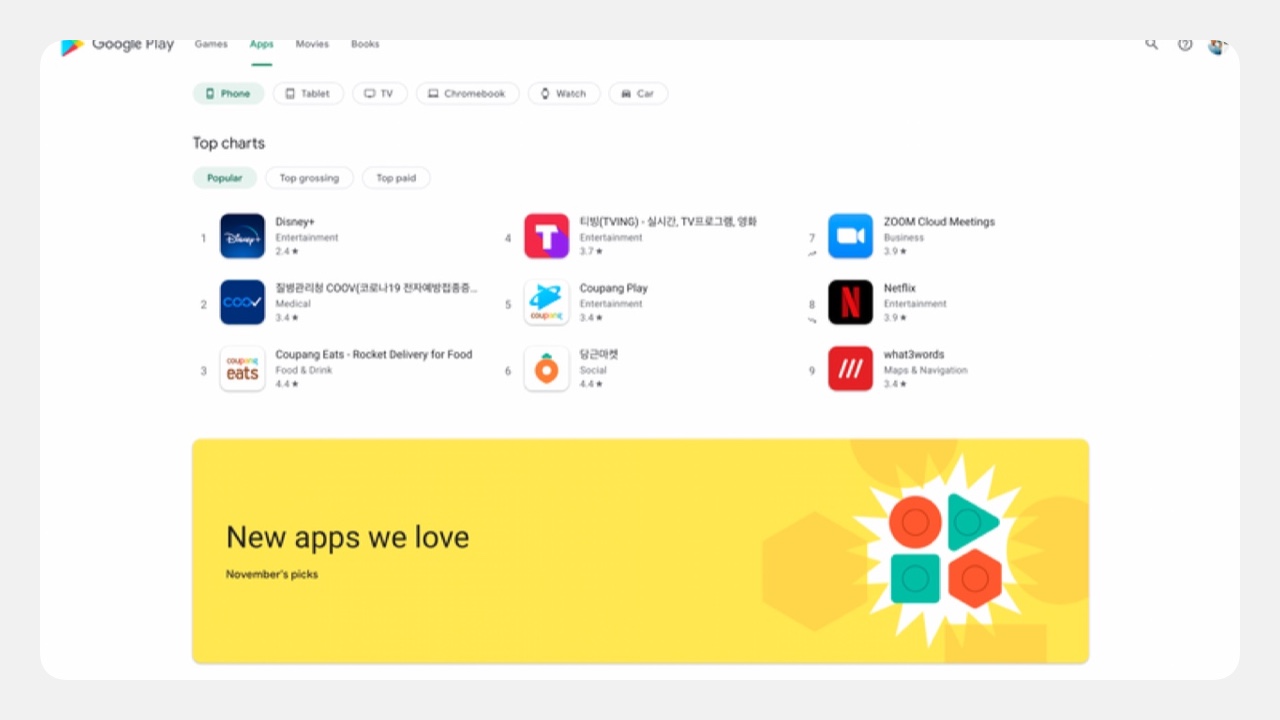Click the November's picks subtitle
Image resolution: width=1280 pixels, height=720 pixels.
click(x=272, y=574)
